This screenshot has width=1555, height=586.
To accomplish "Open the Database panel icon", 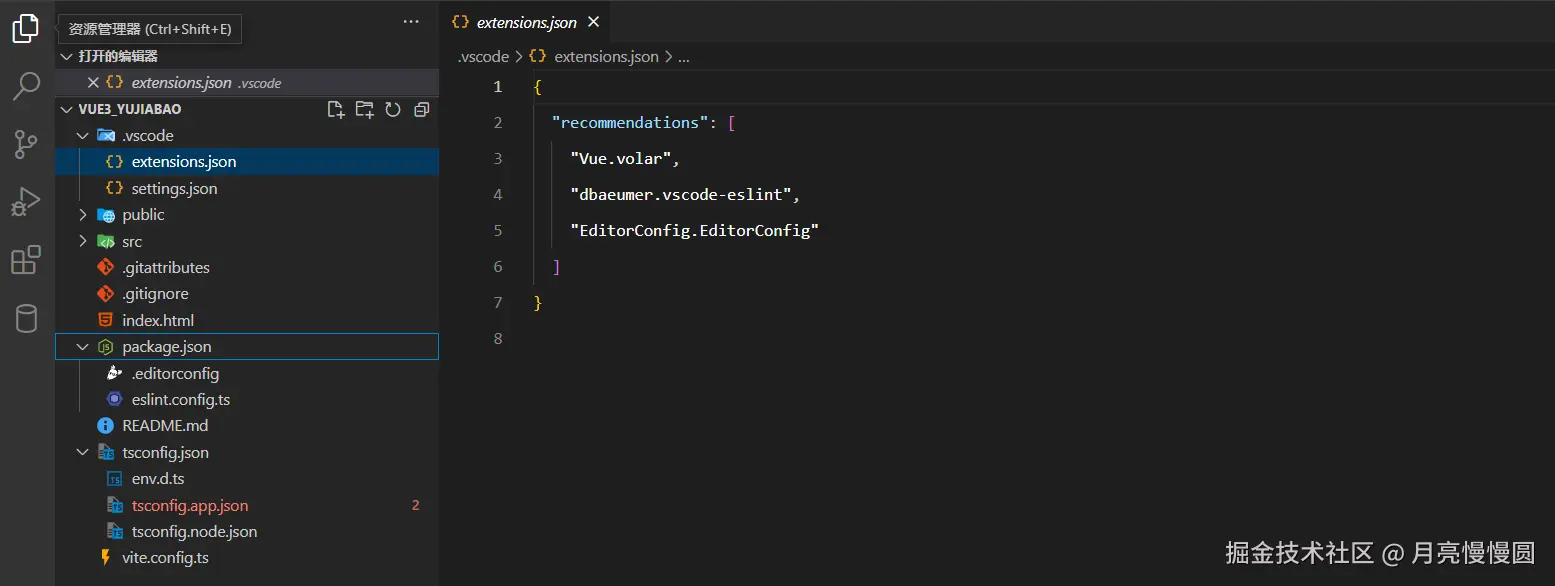I will point(26,319).
